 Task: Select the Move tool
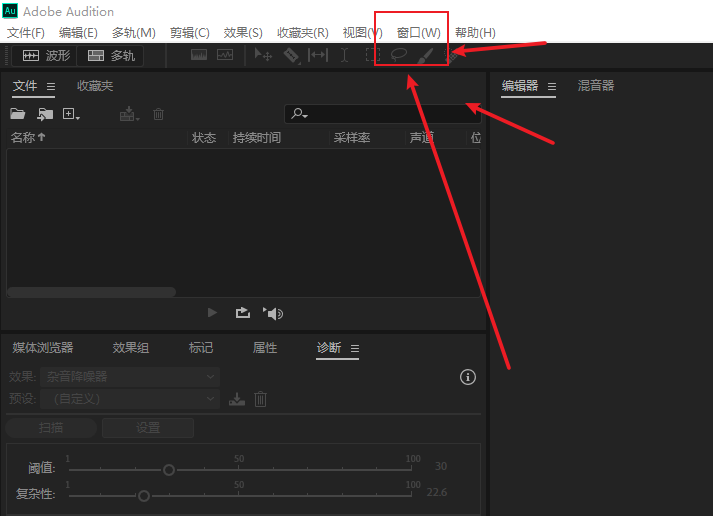click(x=263, y=55)
